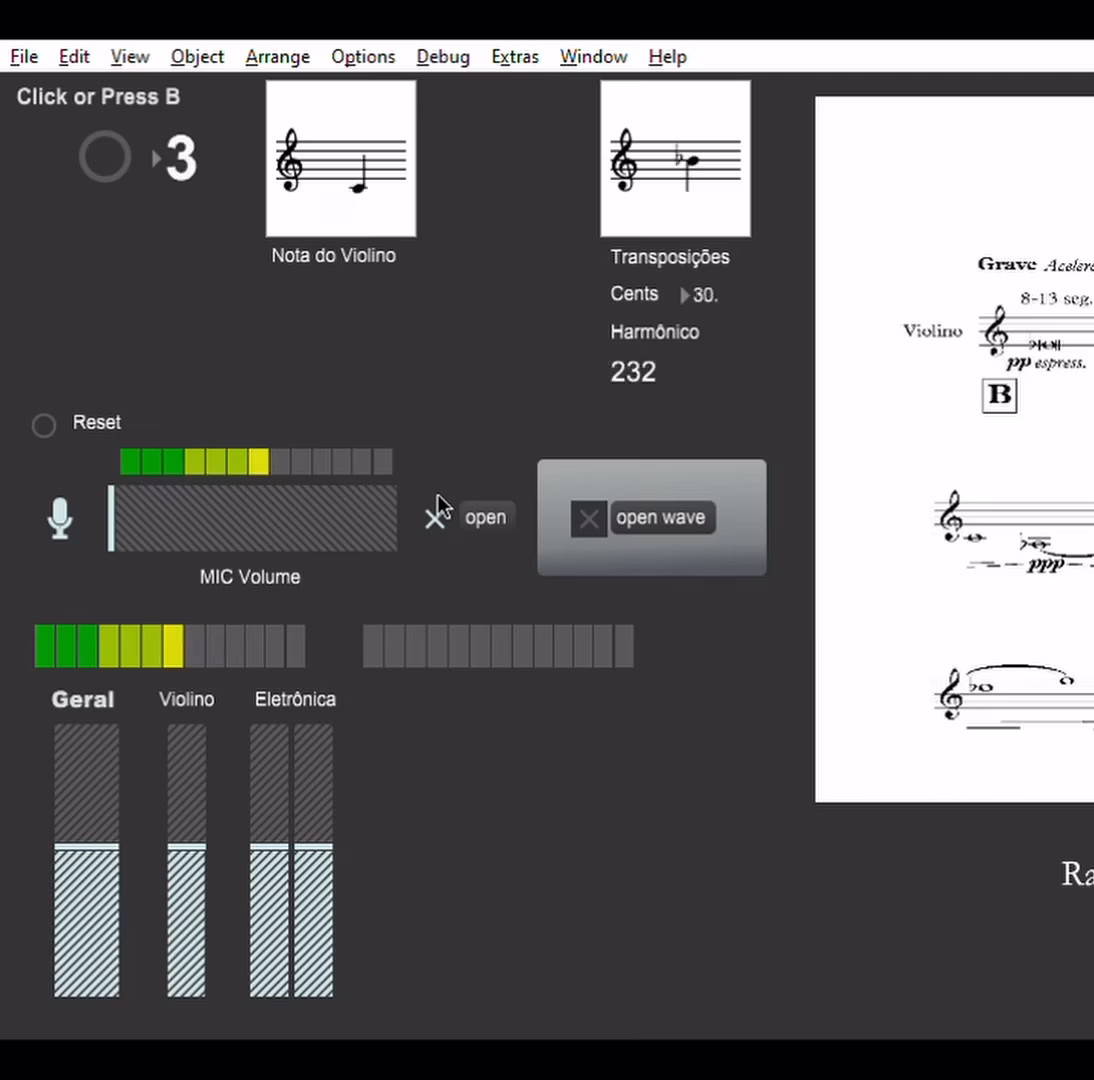Click the level meter above the Geral label
This screenshot has width=1094, height=1080.
170,646
